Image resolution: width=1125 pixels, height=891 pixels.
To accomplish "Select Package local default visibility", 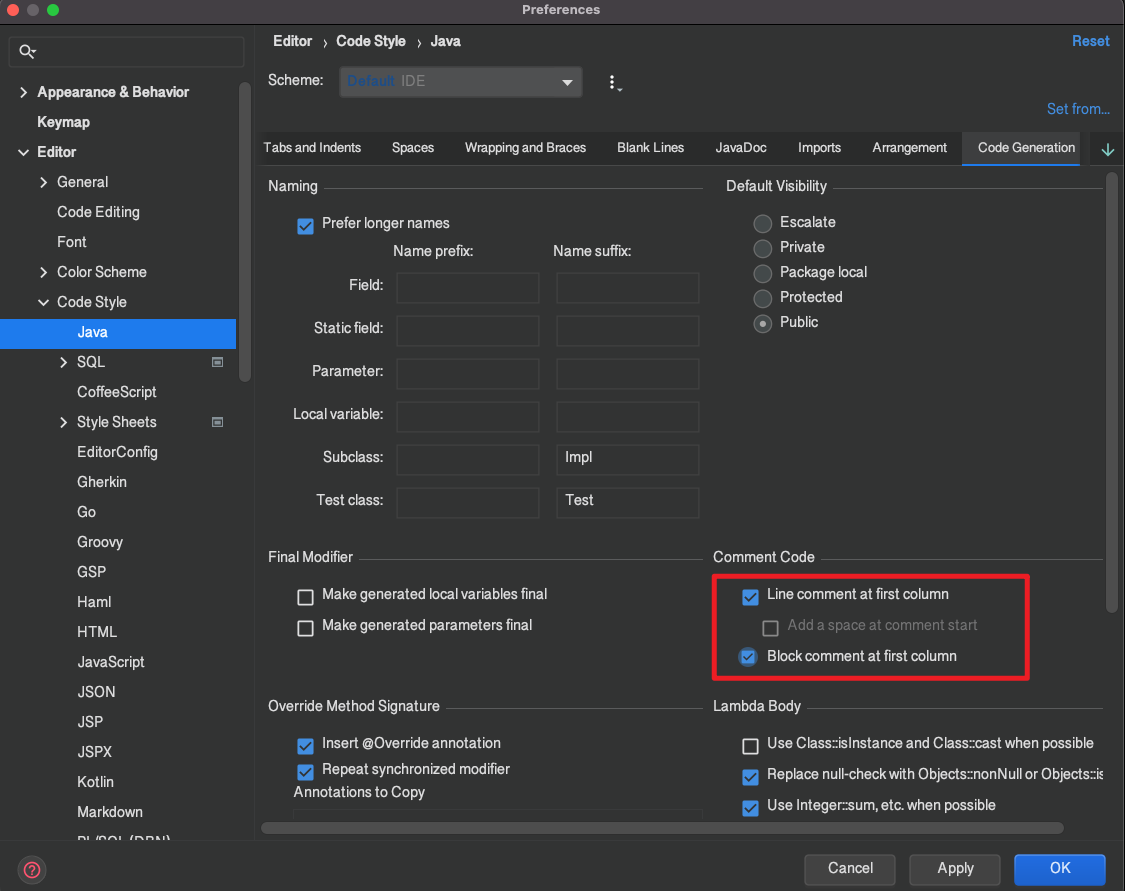I will point(763,273).
